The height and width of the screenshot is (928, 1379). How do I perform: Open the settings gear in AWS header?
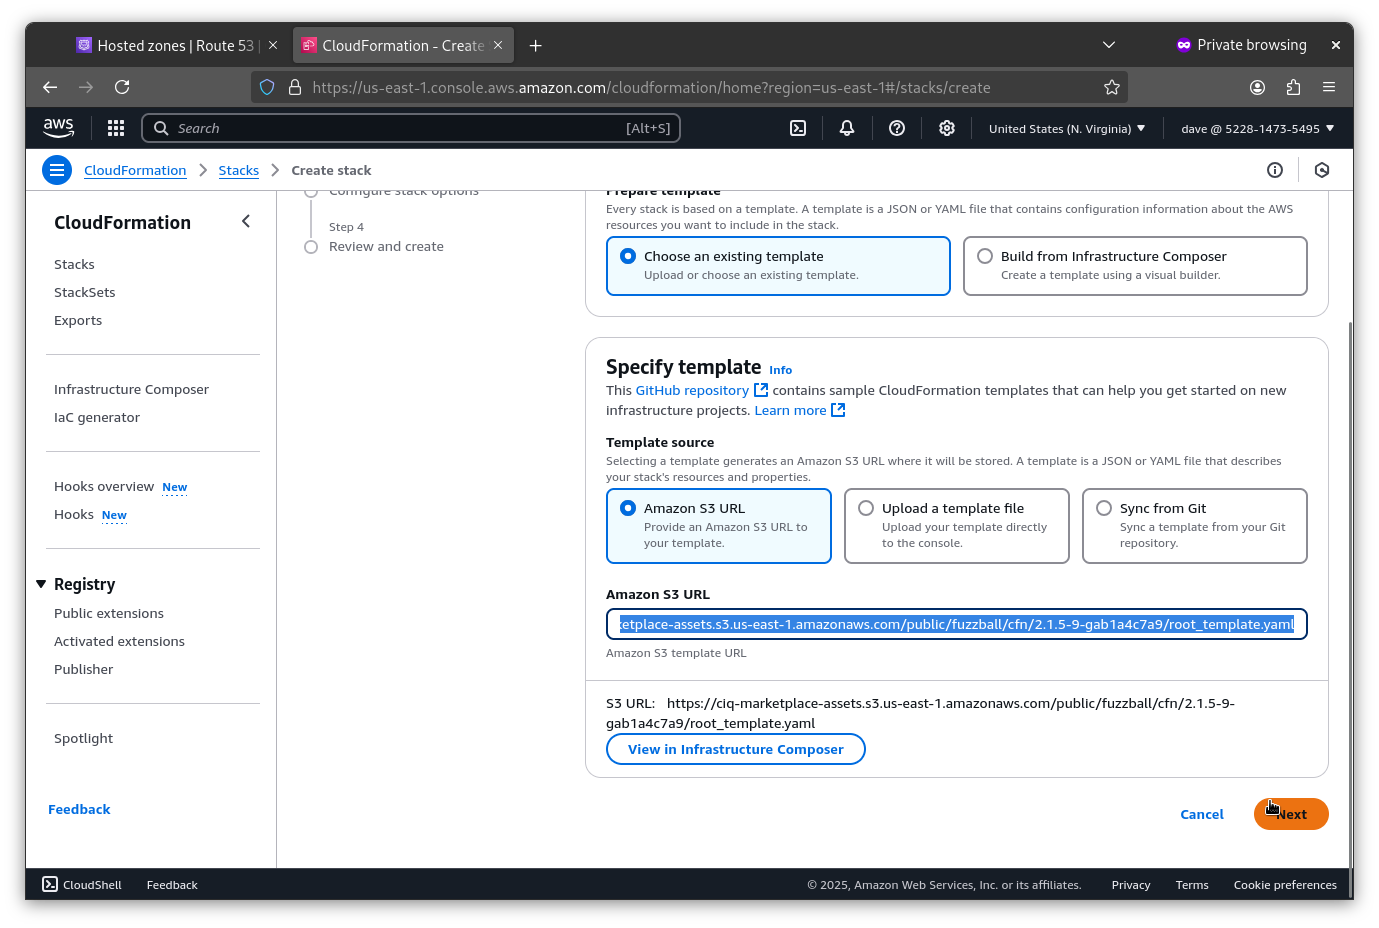click(x=947, y=128)
